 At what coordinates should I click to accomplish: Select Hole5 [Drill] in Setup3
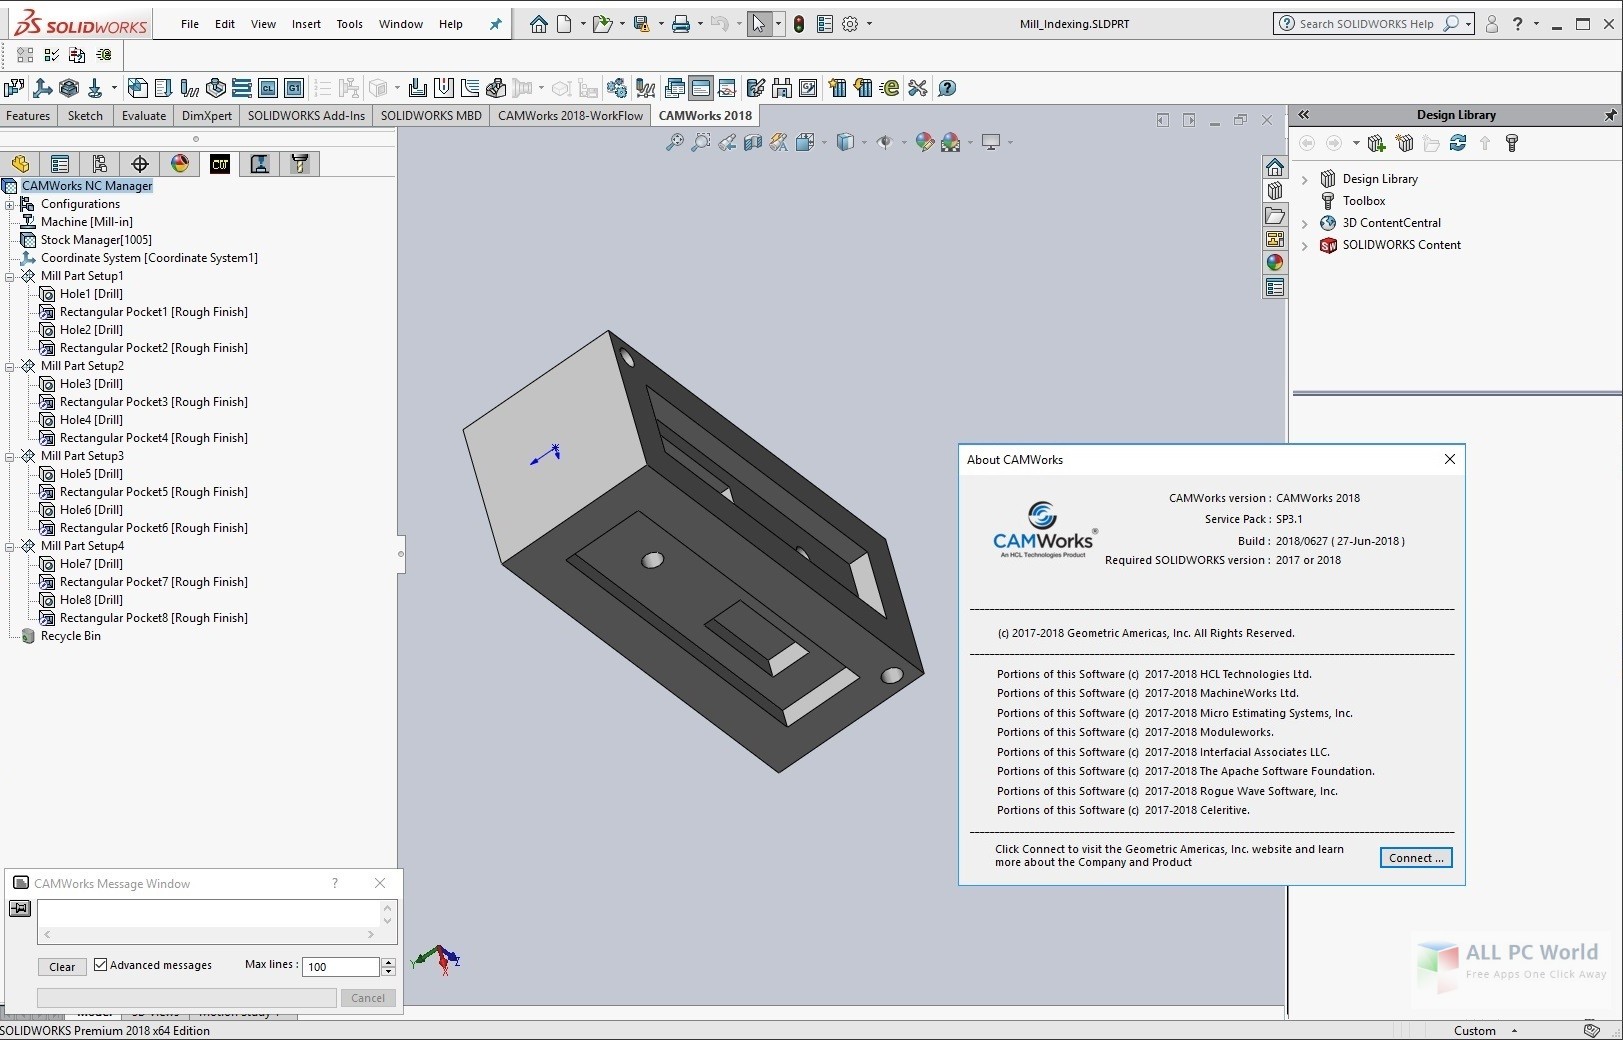[91, 474]
